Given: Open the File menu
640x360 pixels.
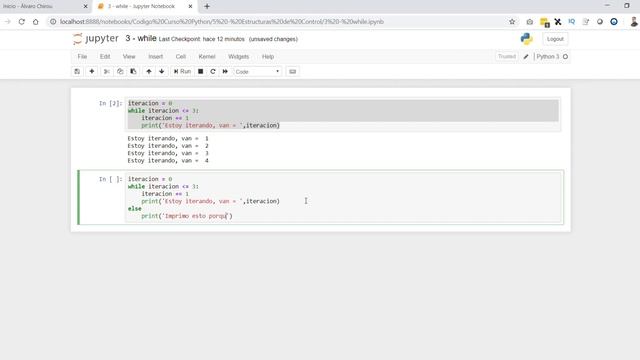Looking at the screenshot, I should pyautogui.click(x=82, y=57).
